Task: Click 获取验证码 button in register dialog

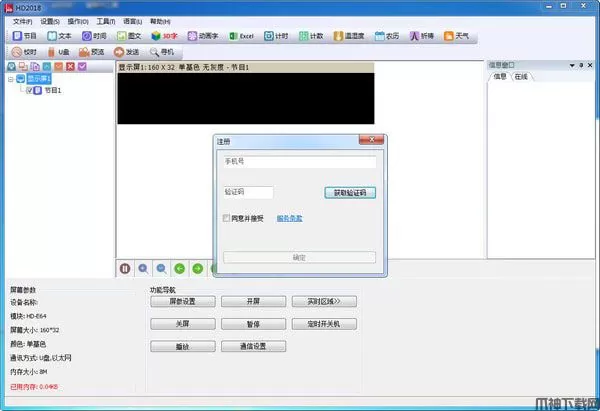Action: click(x=350, y=192)
